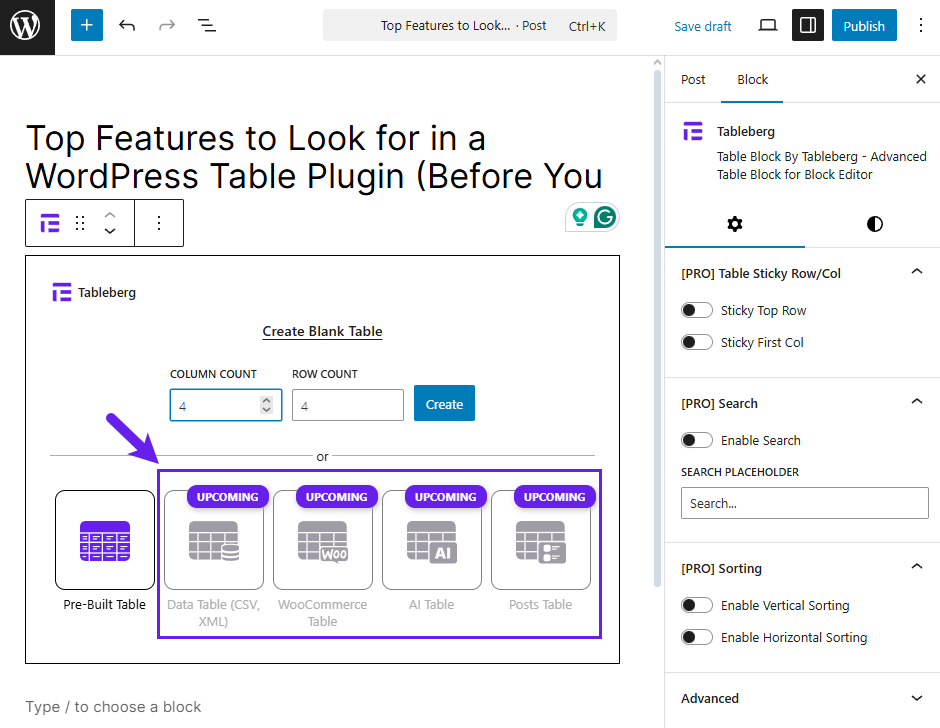The width and height of the screenshot is (940, 728).
Task: Open the document overview list
Action: coord(207,25)
